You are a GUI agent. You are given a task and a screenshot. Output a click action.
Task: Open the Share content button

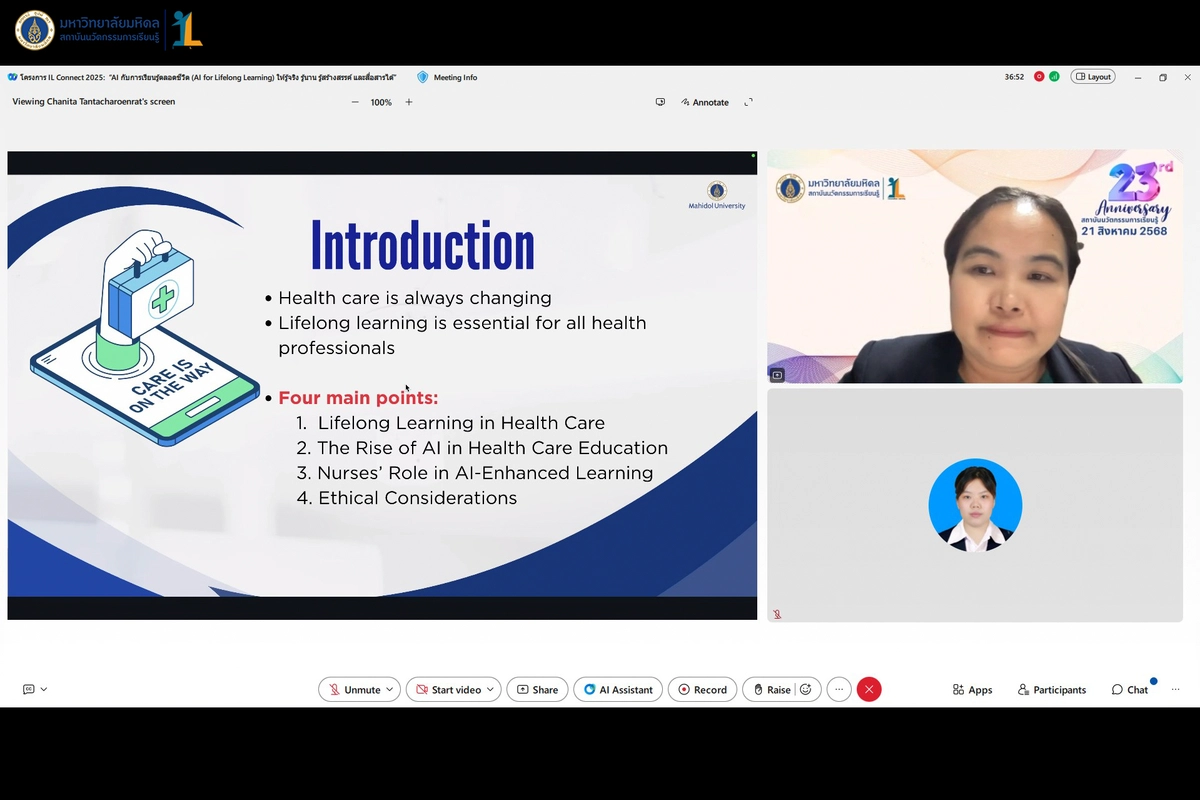(537, 690)
